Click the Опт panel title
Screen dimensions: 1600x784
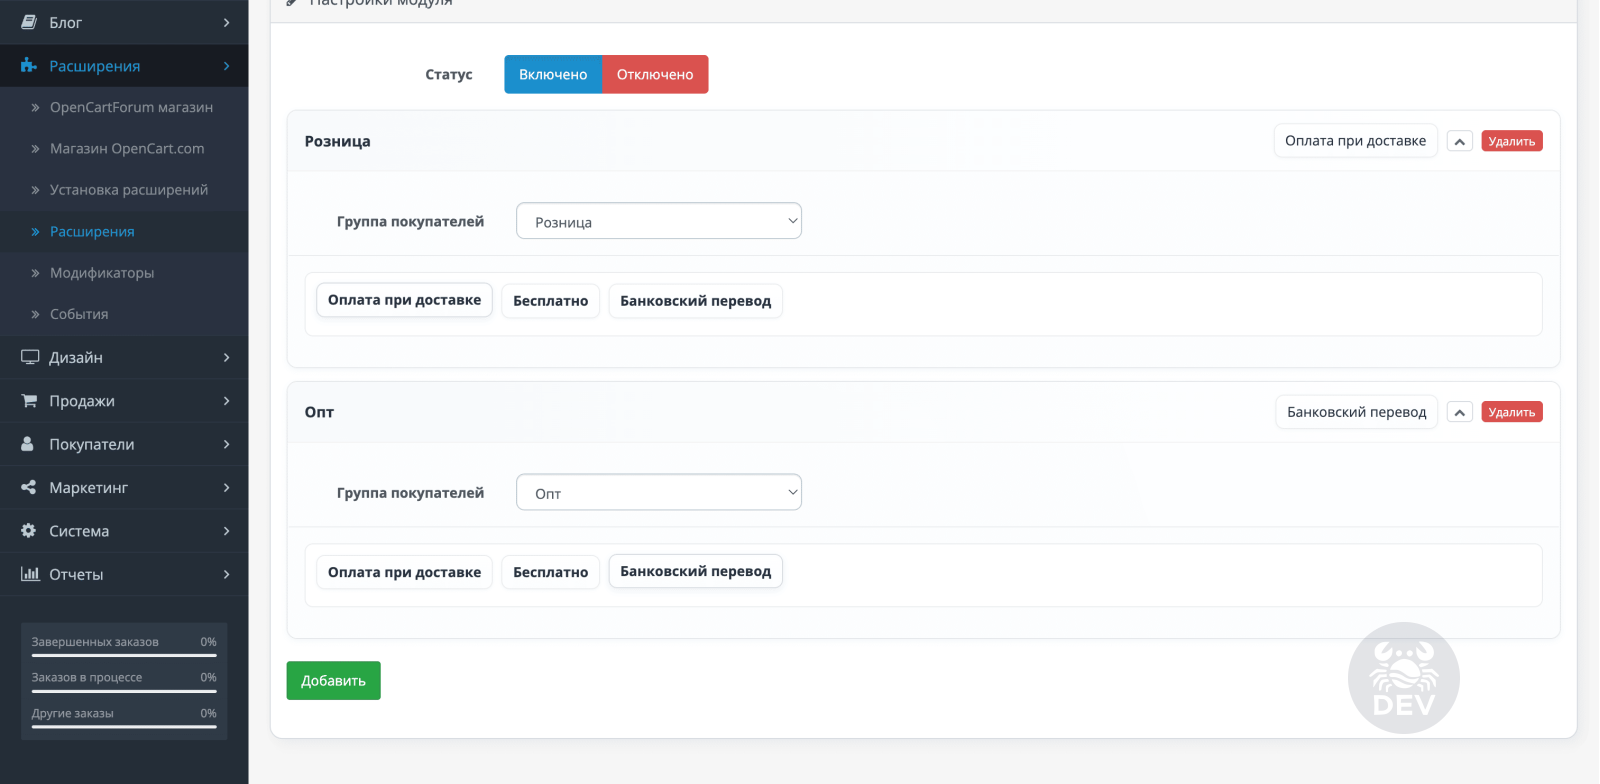tap(319, 412)
